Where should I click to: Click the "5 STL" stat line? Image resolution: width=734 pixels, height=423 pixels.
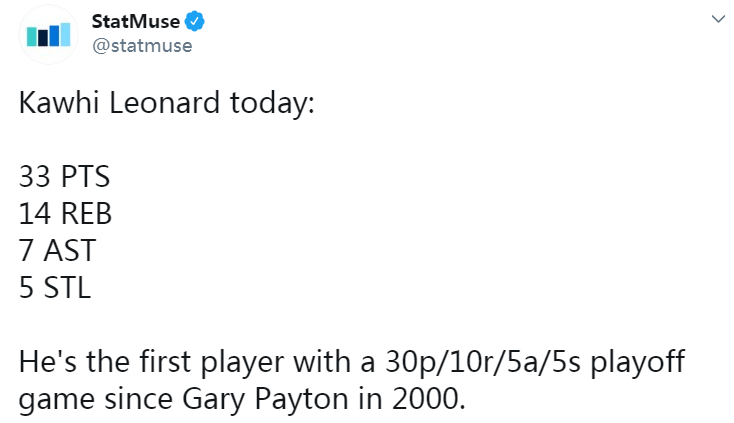click(55, 287)
